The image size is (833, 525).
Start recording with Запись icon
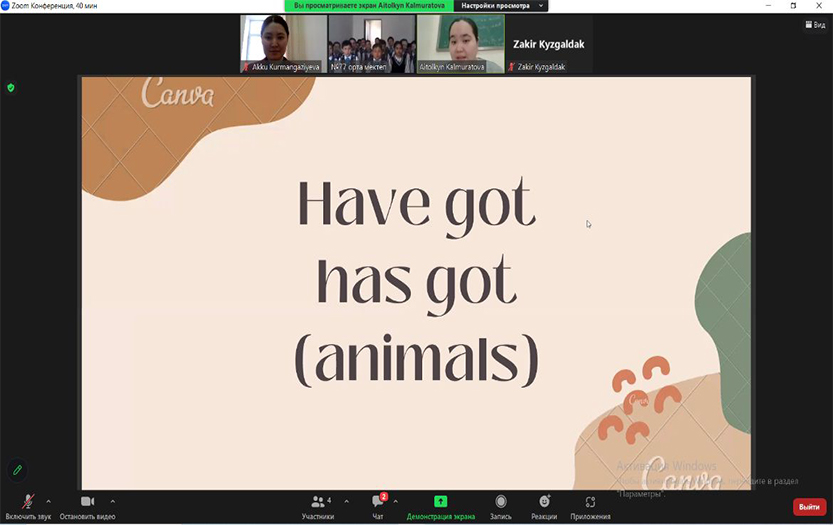(500, 502)
